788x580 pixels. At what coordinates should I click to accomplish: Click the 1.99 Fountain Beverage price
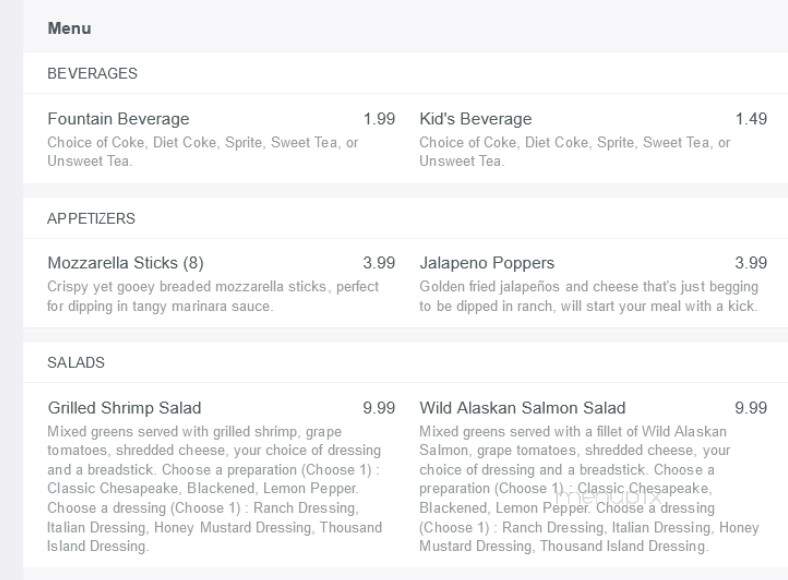coord(379,119)
